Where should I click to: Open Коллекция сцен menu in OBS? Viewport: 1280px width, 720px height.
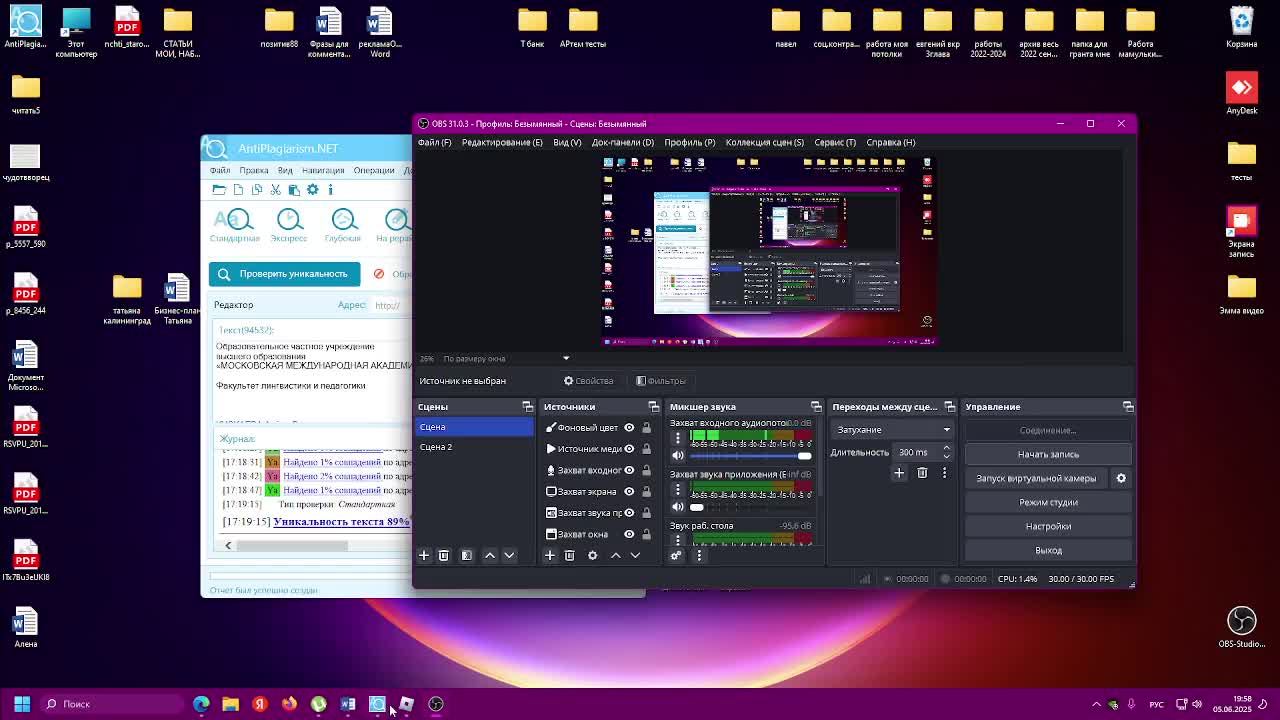764,142
